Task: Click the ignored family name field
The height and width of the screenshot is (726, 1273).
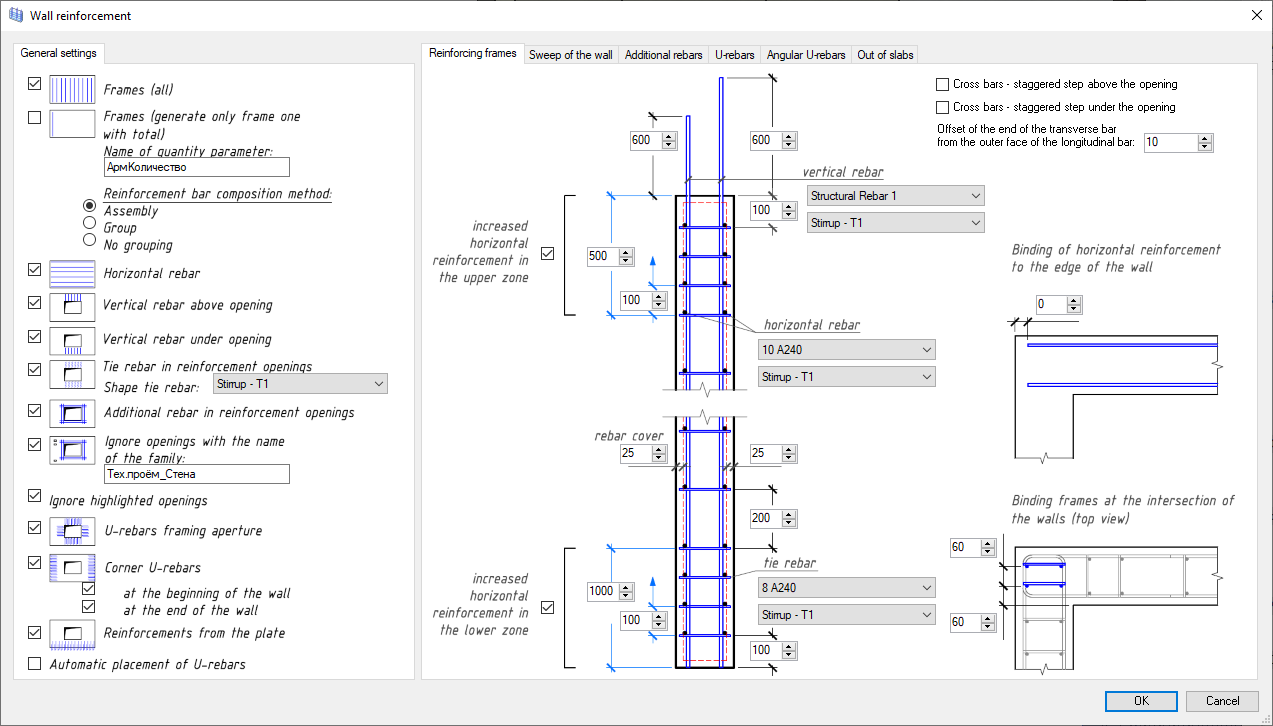Action: [x=196, y=474]
